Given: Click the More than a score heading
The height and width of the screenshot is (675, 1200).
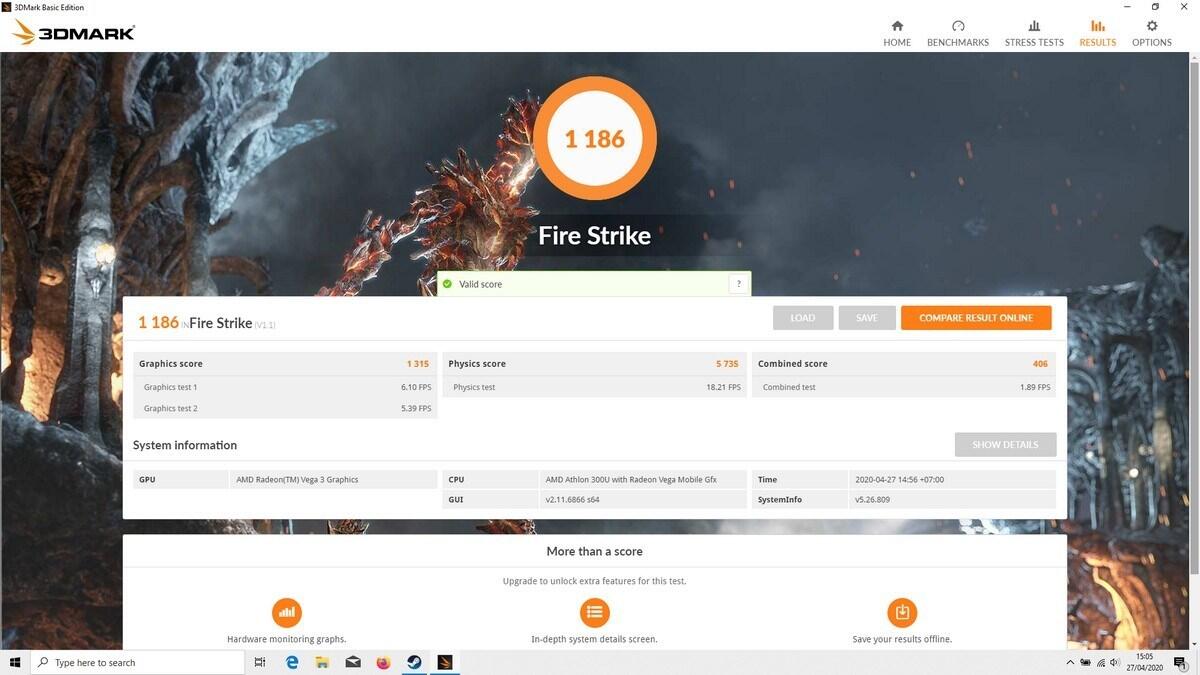Looking at the screenshot, I should pyautogui.click(x=595, y=551).
